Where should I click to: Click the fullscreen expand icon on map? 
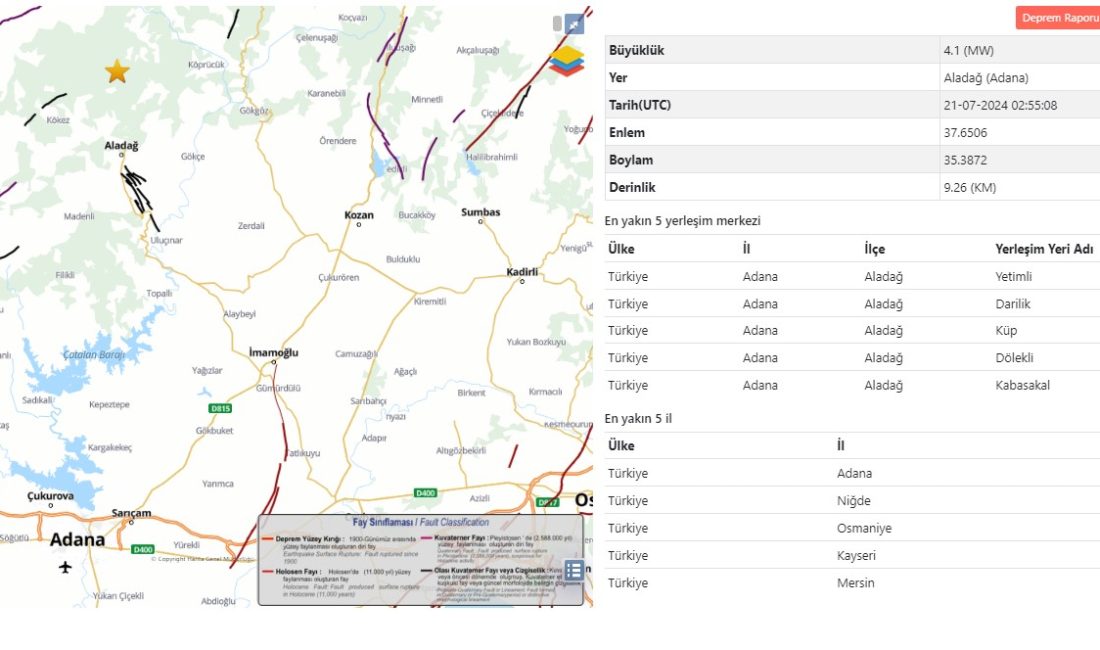pos(575,24)
